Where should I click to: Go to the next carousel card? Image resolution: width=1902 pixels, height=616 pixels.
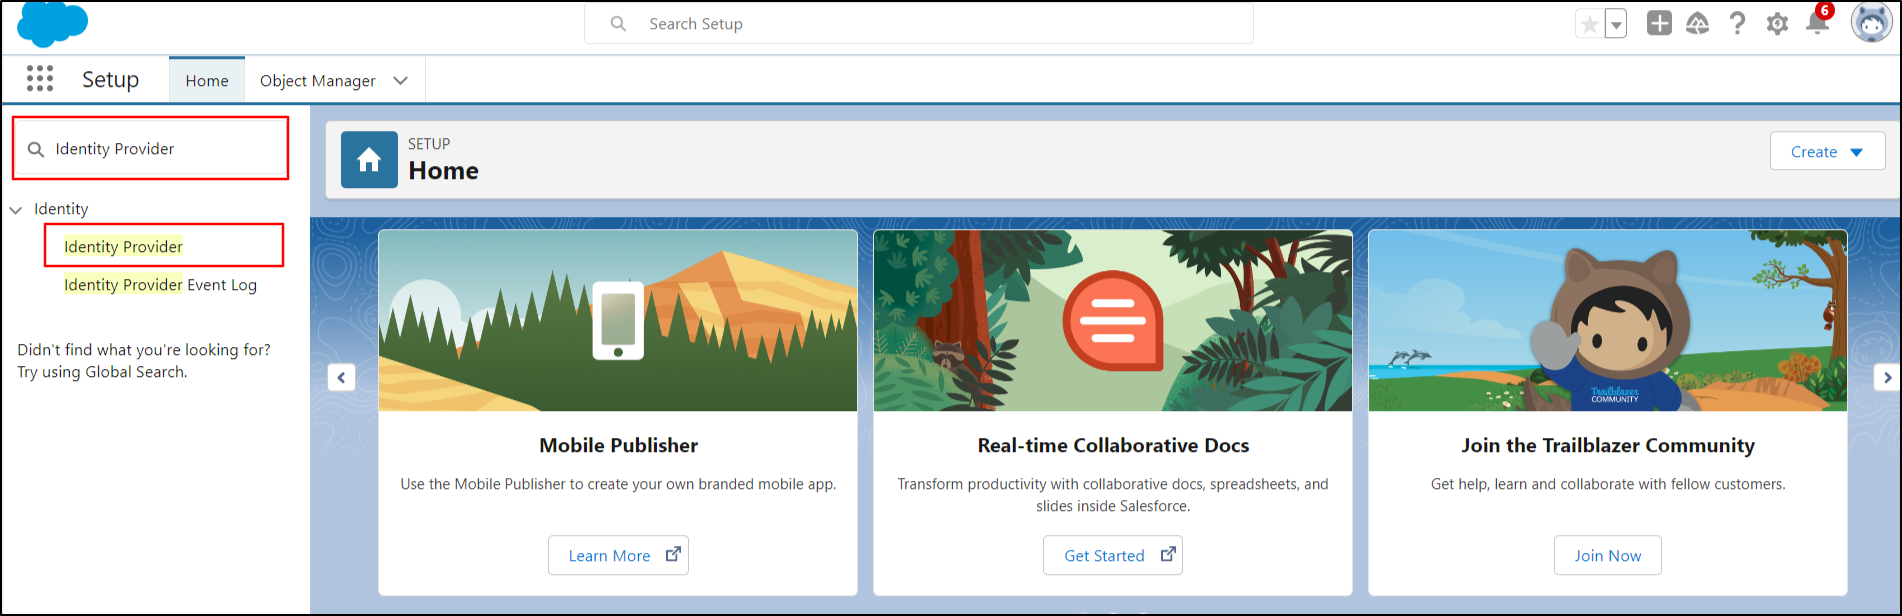click(x=1887, y=377)
